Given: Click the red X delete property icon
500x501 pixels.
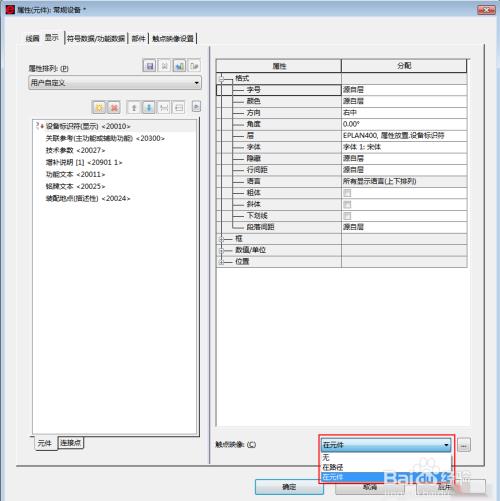Looking at the screenshot, I should pos(114,107).
